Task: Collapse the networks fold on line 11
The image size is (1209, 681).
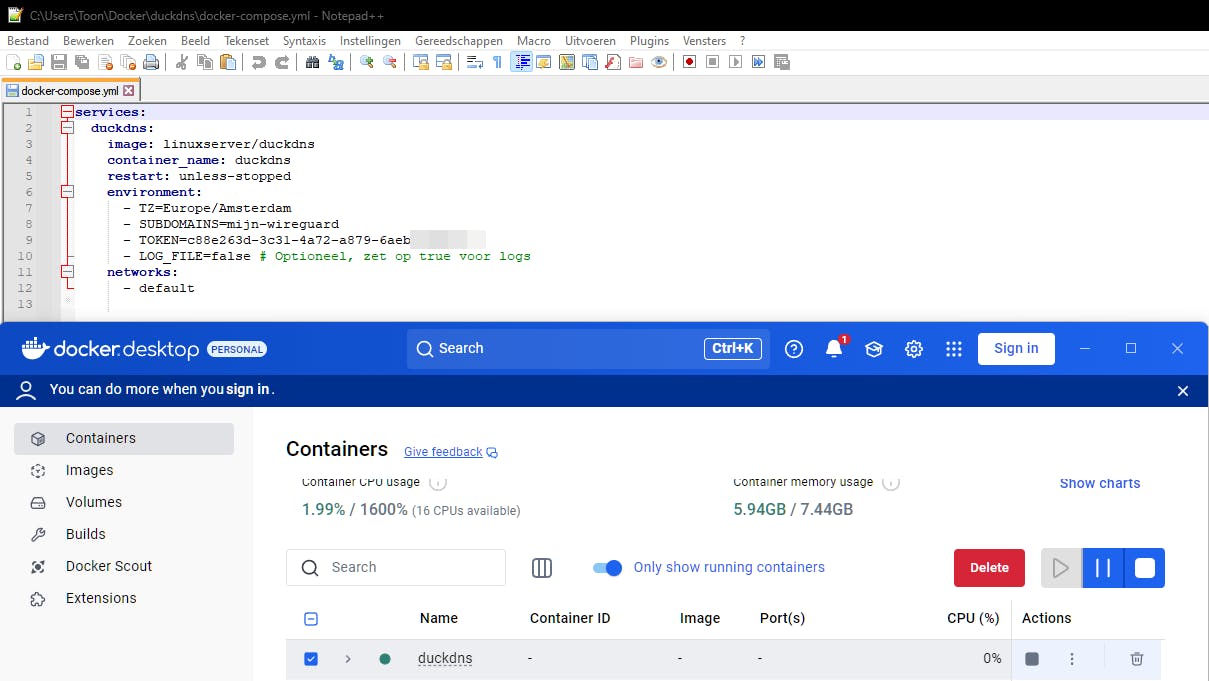Action: (67, 272)
